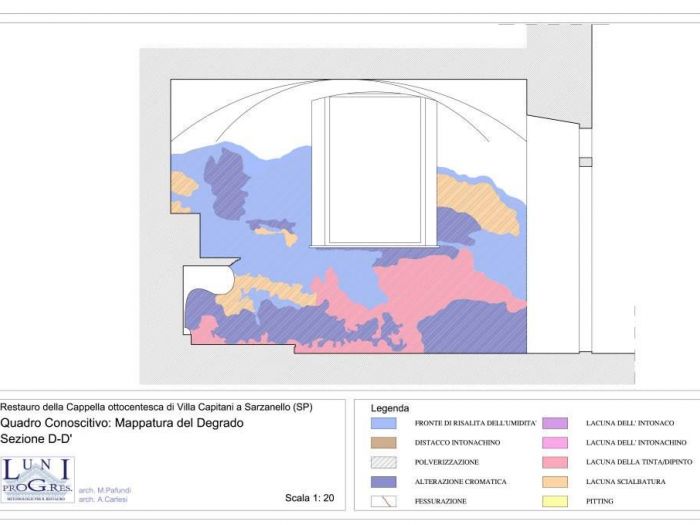
Task: Click the Fronte di Risalita dell'Umidita' blue swatch
Action: 383,424
